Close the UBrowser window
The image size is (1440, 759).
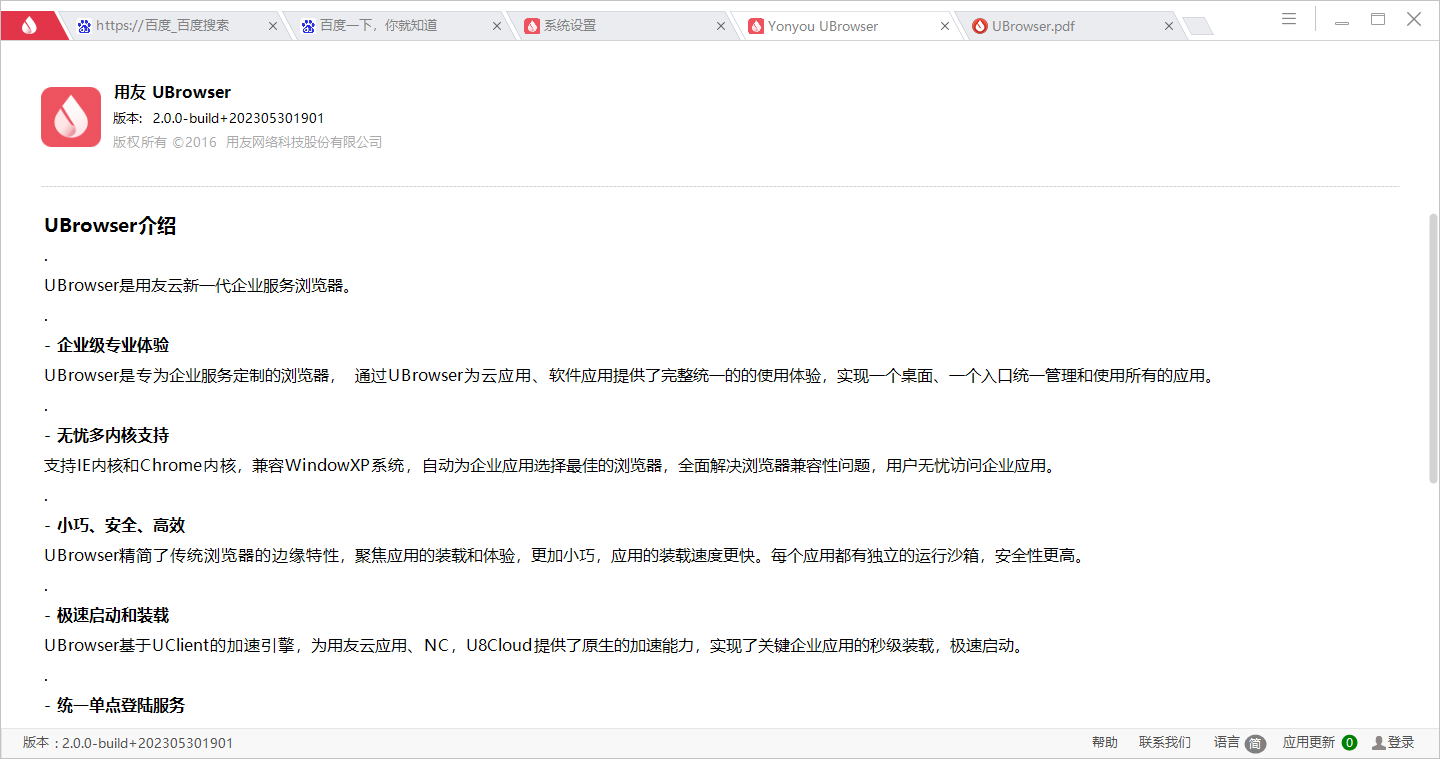1414,19
